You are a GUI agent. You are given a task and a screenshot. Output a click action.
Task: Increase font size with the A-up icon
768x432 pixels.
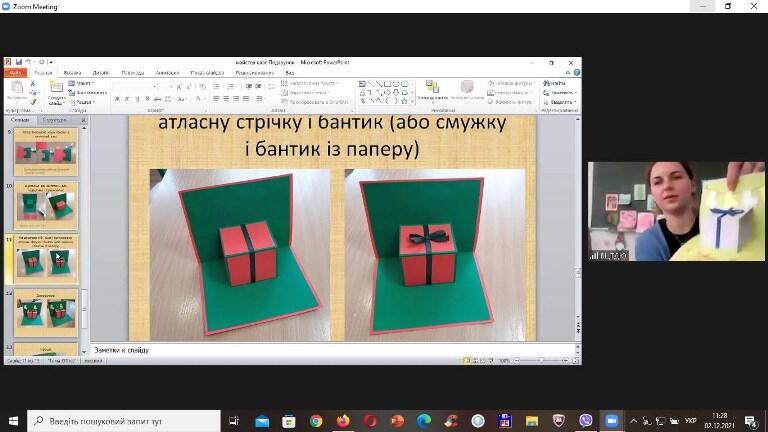pyautogui.click(x=179, y=87)
